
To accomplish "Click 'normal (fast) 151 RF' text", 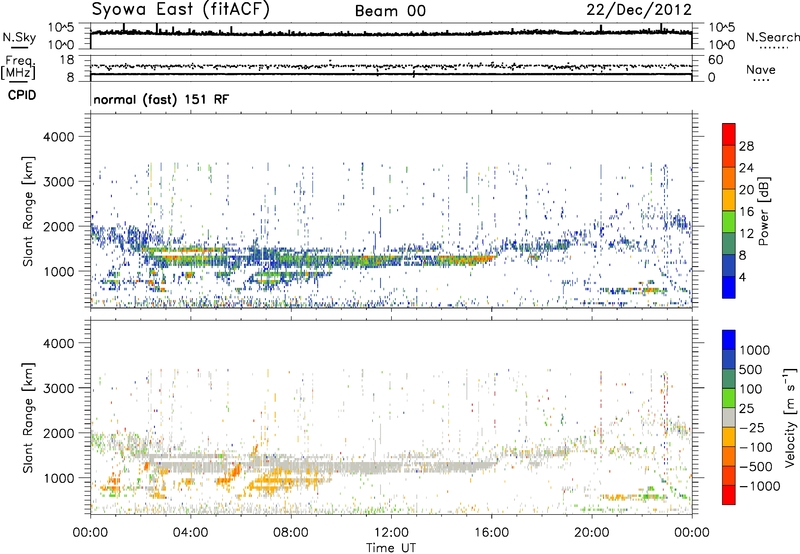I will click(x=161, y=99).
